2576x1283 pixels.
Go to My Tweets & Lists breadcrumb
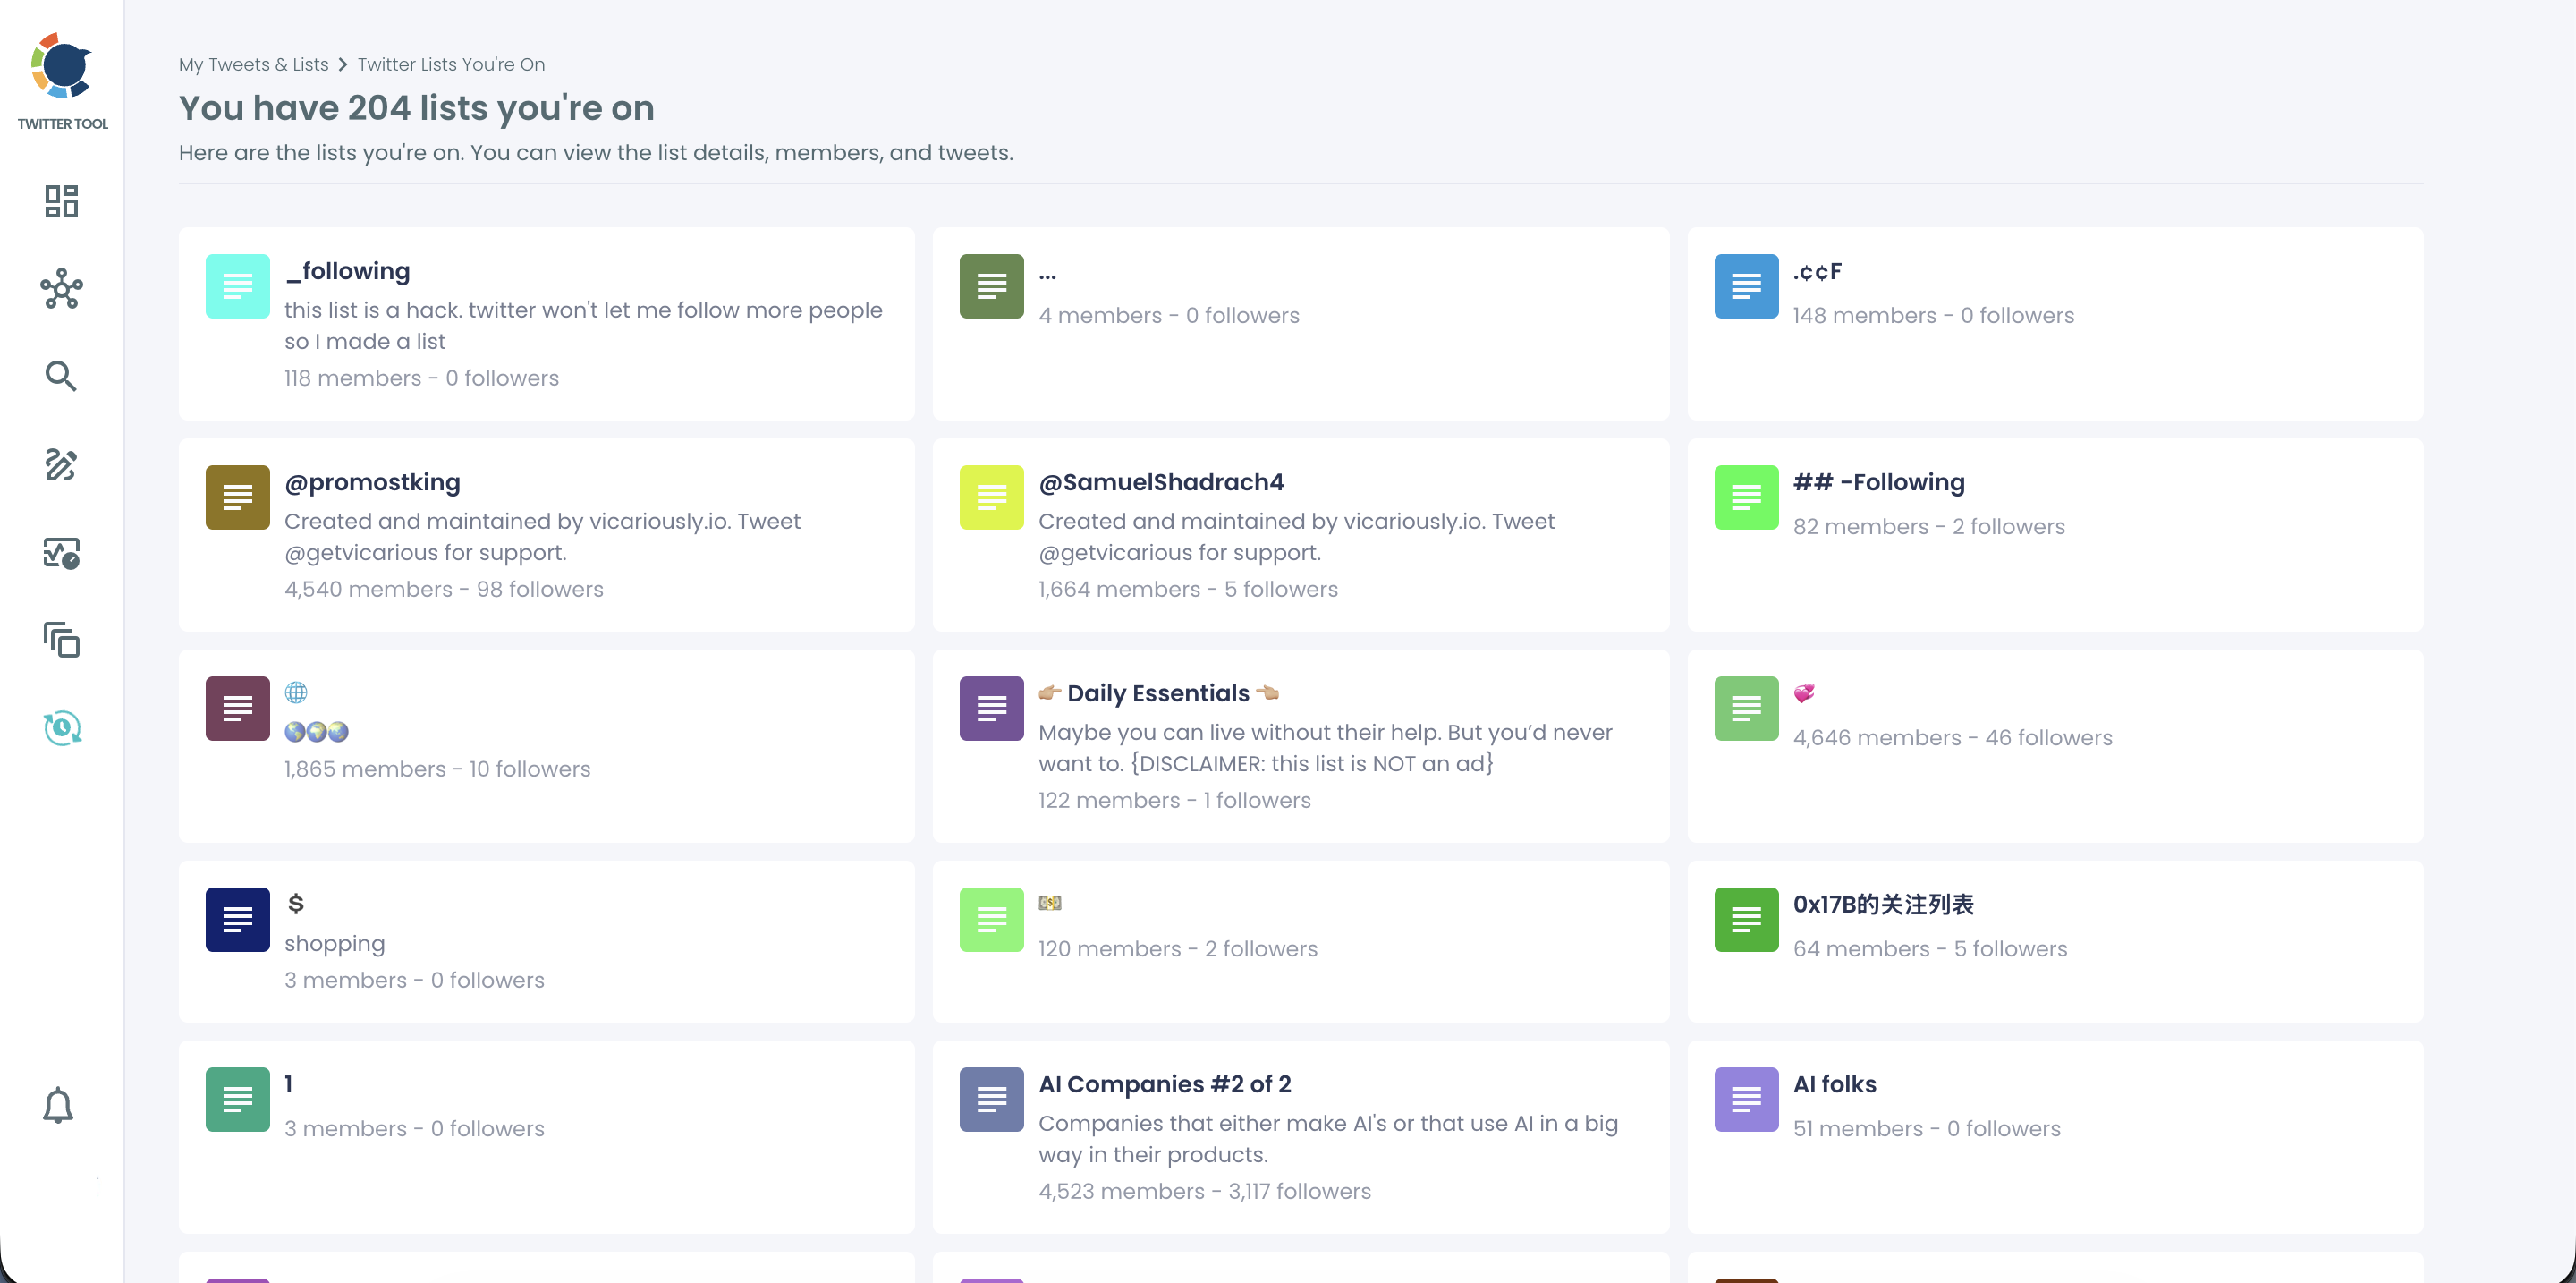[x=254, y=64]
